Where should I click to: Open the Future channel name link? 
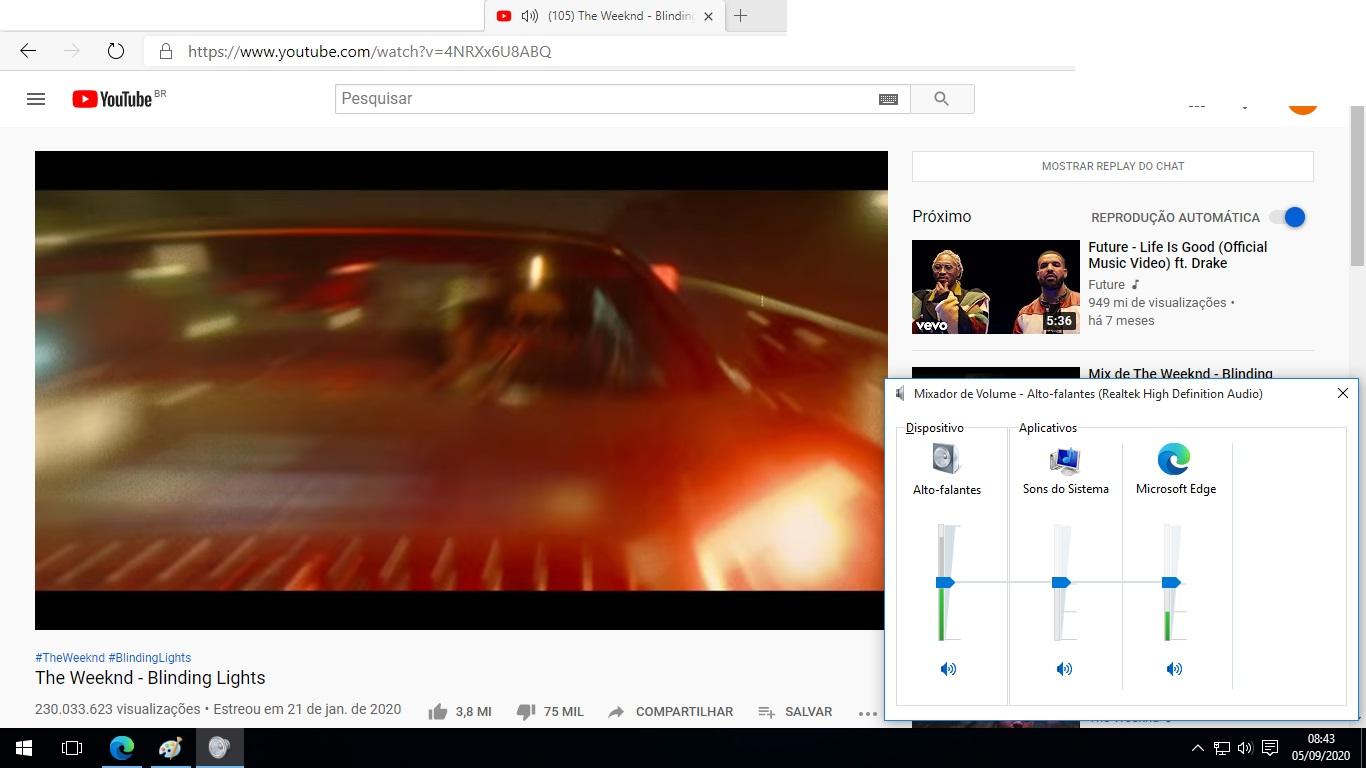click(1107, 285)
